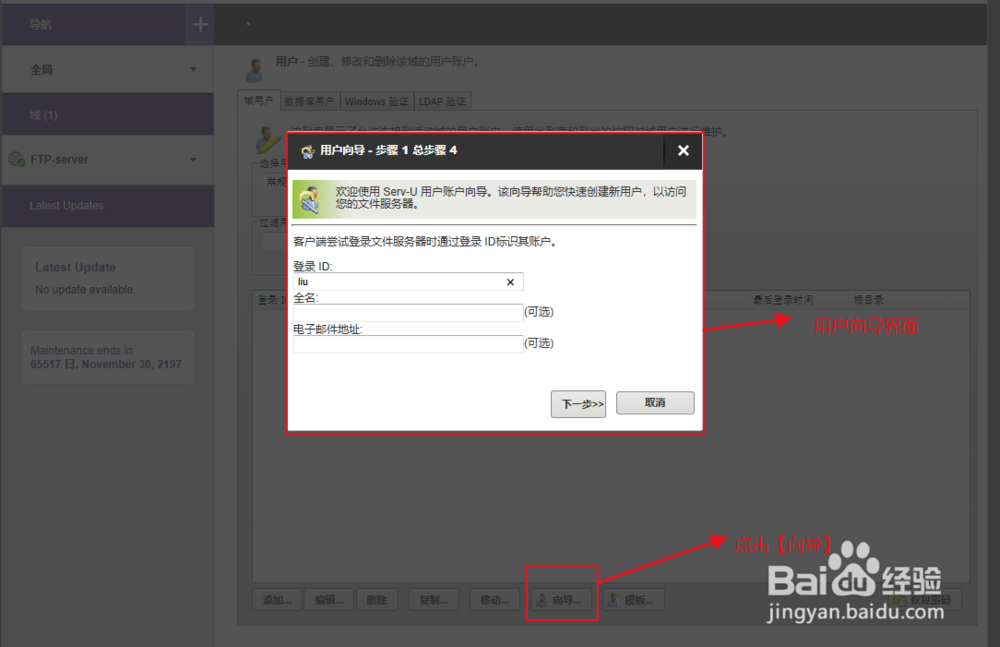Expand the 全局 navigation dropdown
Image resolution: width=1000 pixels, height=647 pixels.
click(x=193, y=69)
